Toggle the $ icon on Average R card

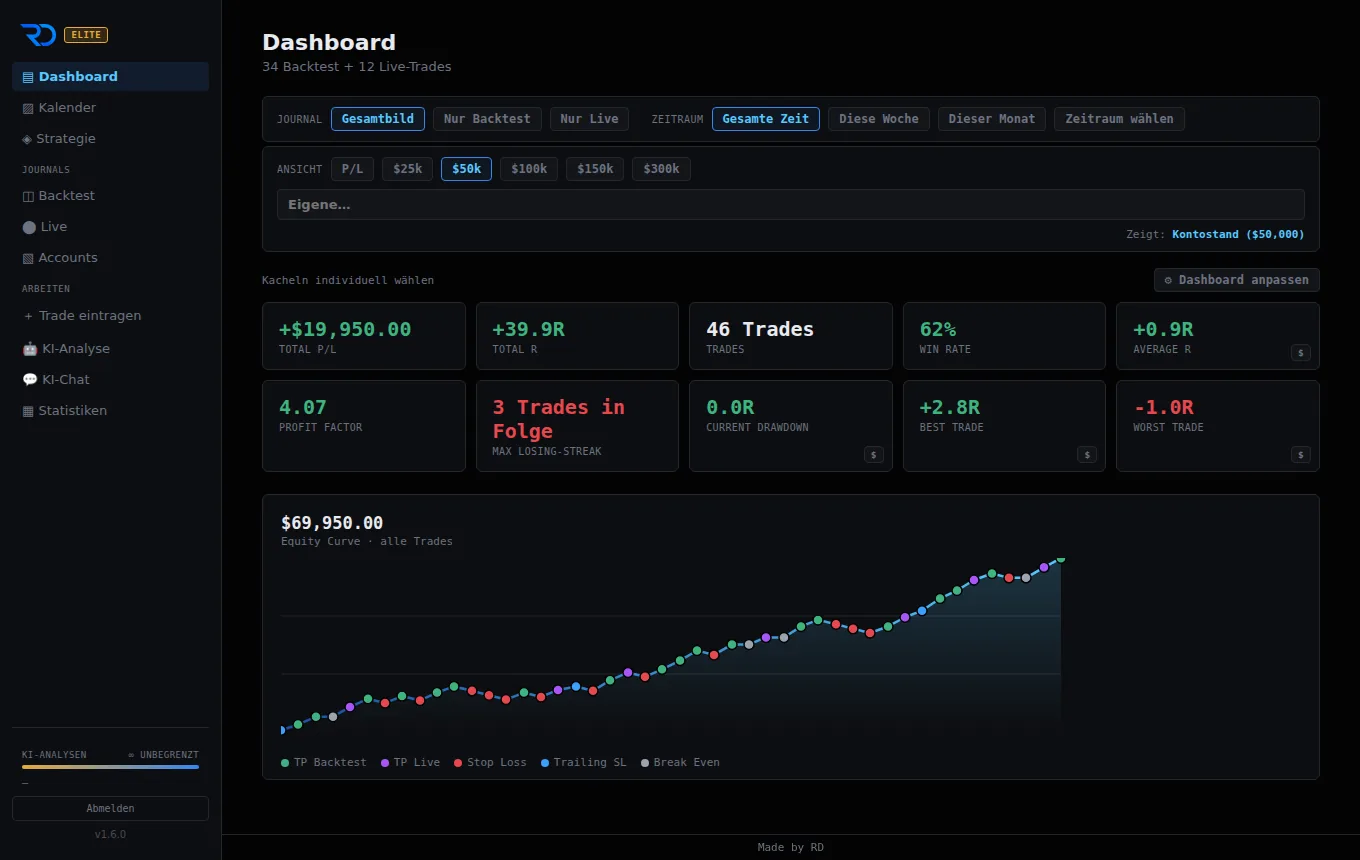pyautogui.click(x=1300, y=352)
